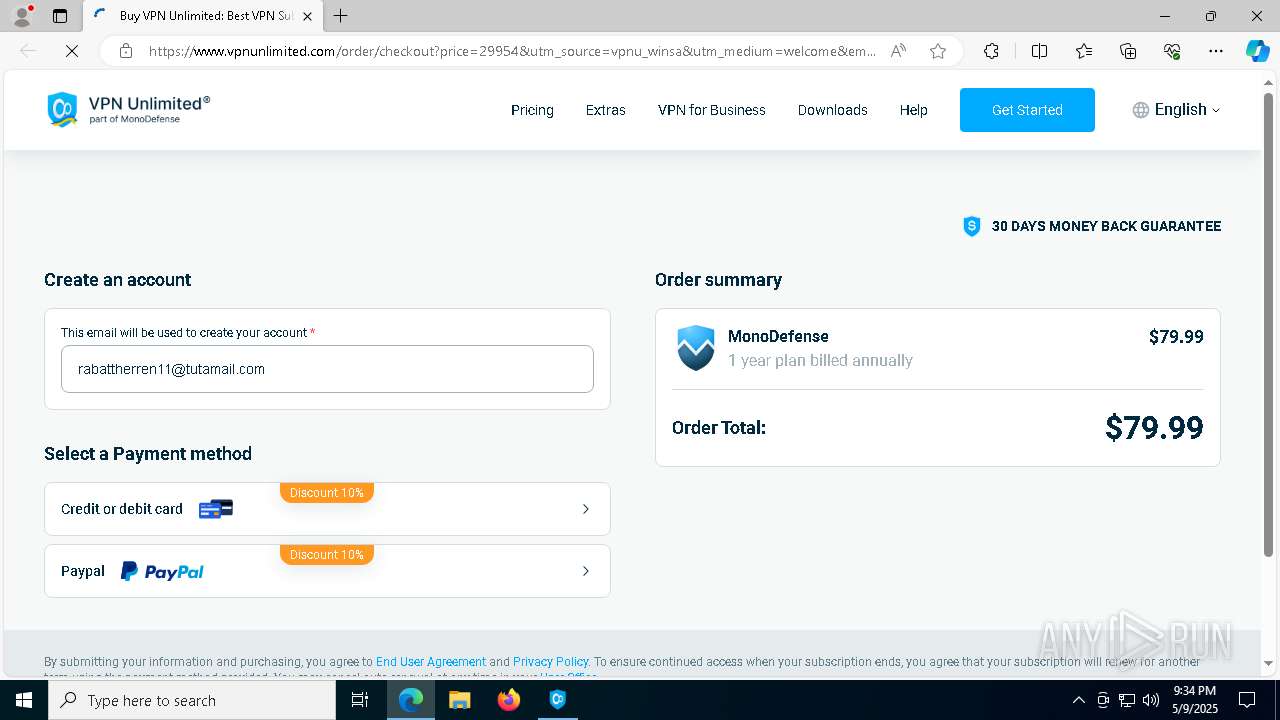Open the Windows Start menu
This screenshot has width=1280, height=720.
pyautogui.click(x=24, y=700)
